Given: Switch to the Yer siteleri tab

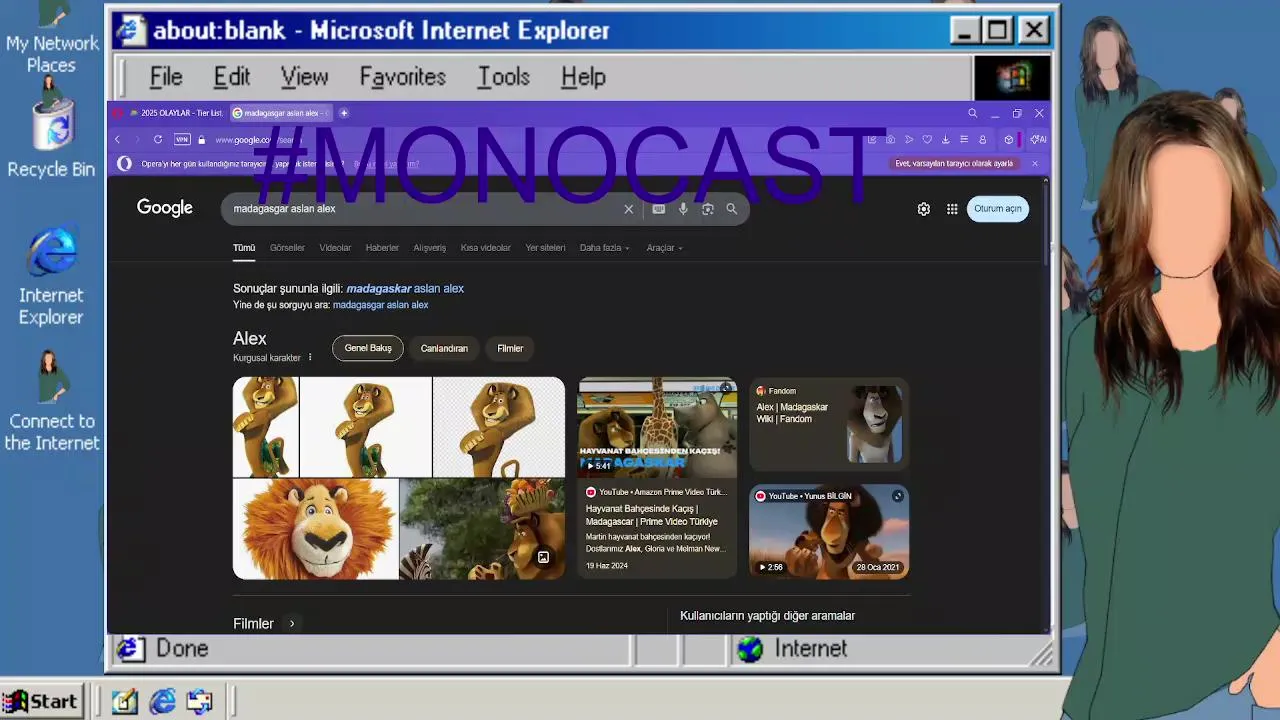Looking at the screenshot, I should point(545,248).
